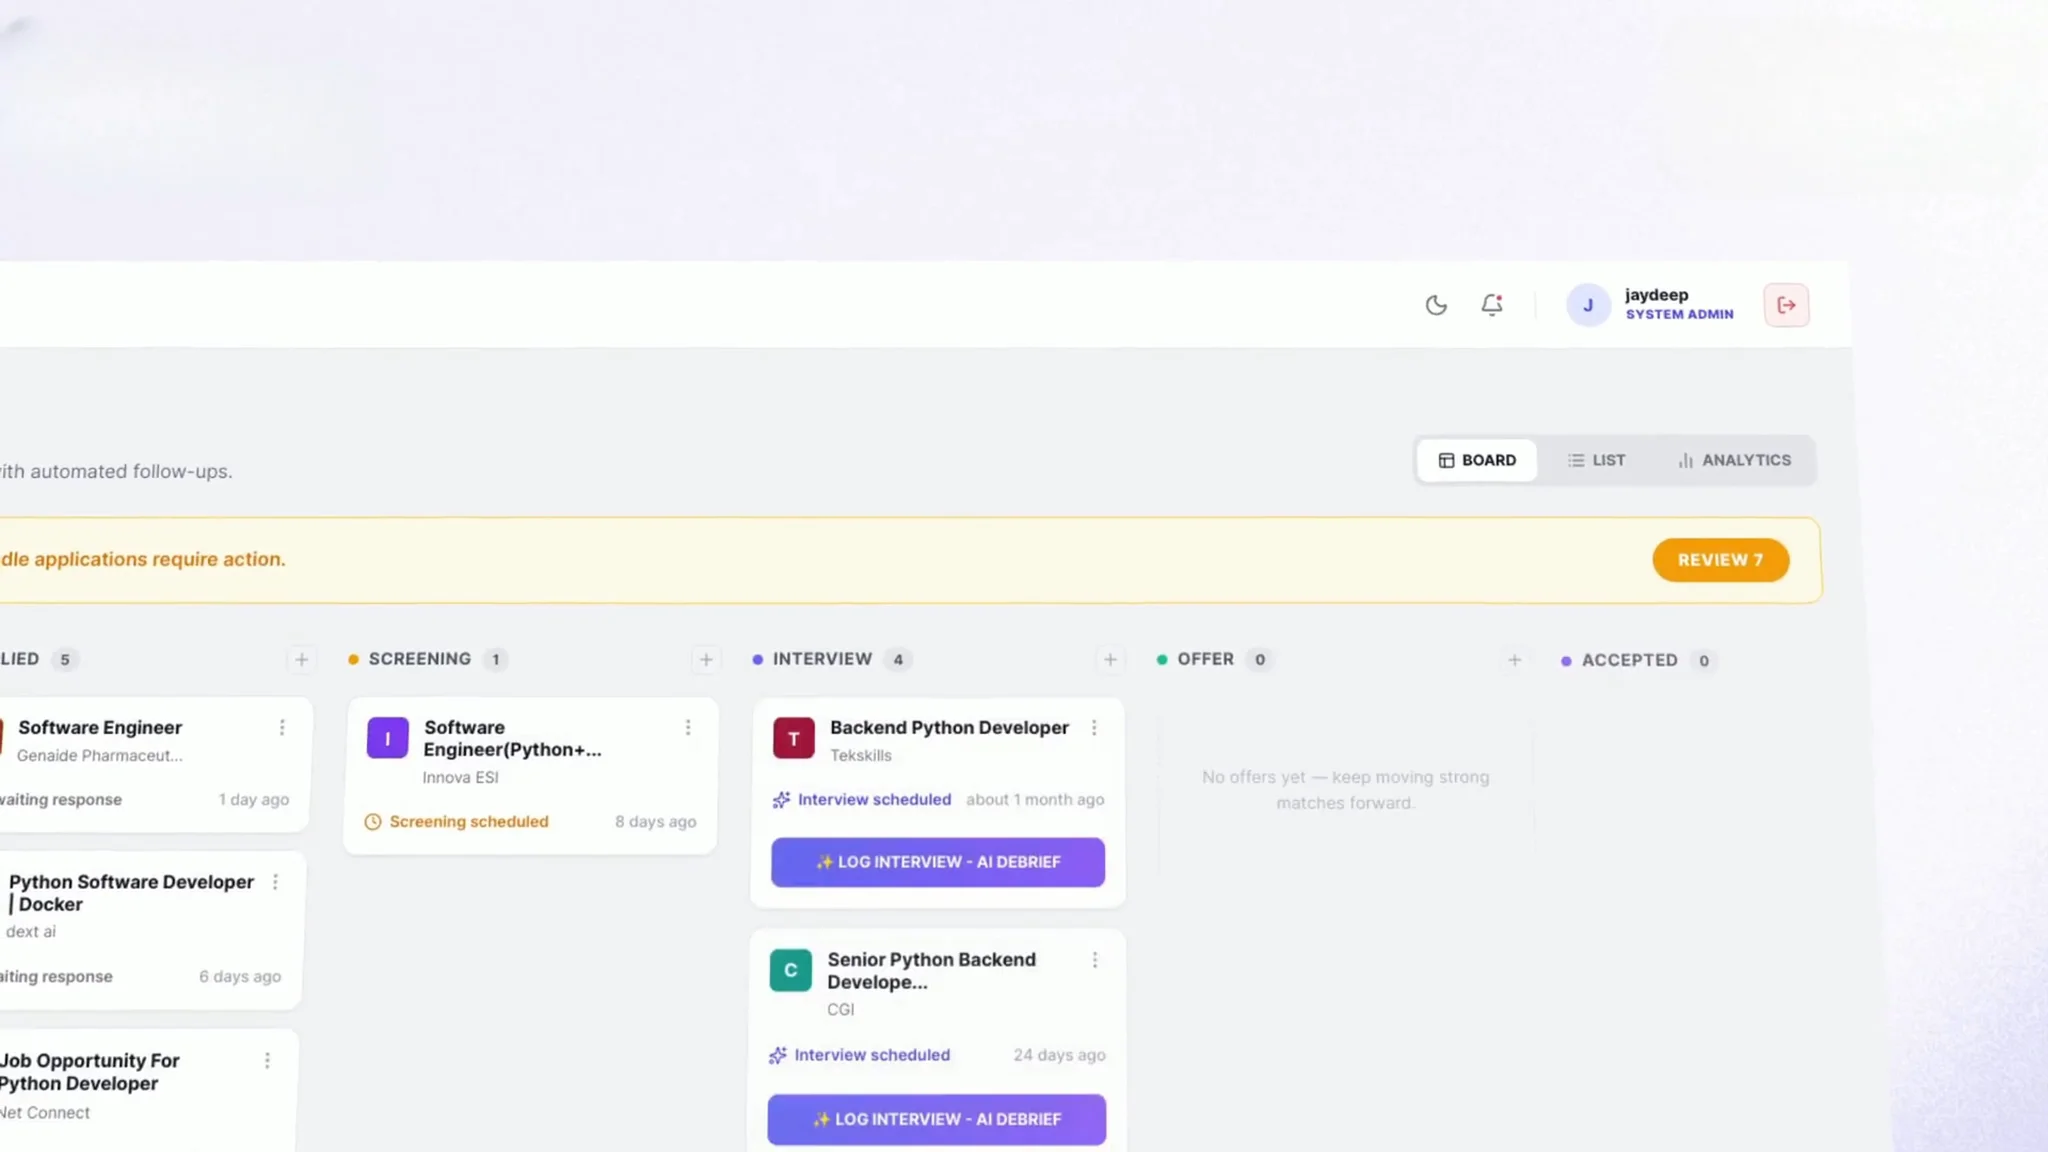Click the Screening column header
The width and height of the screenshot is (2048, 1152).
click(x=420, y=659)
